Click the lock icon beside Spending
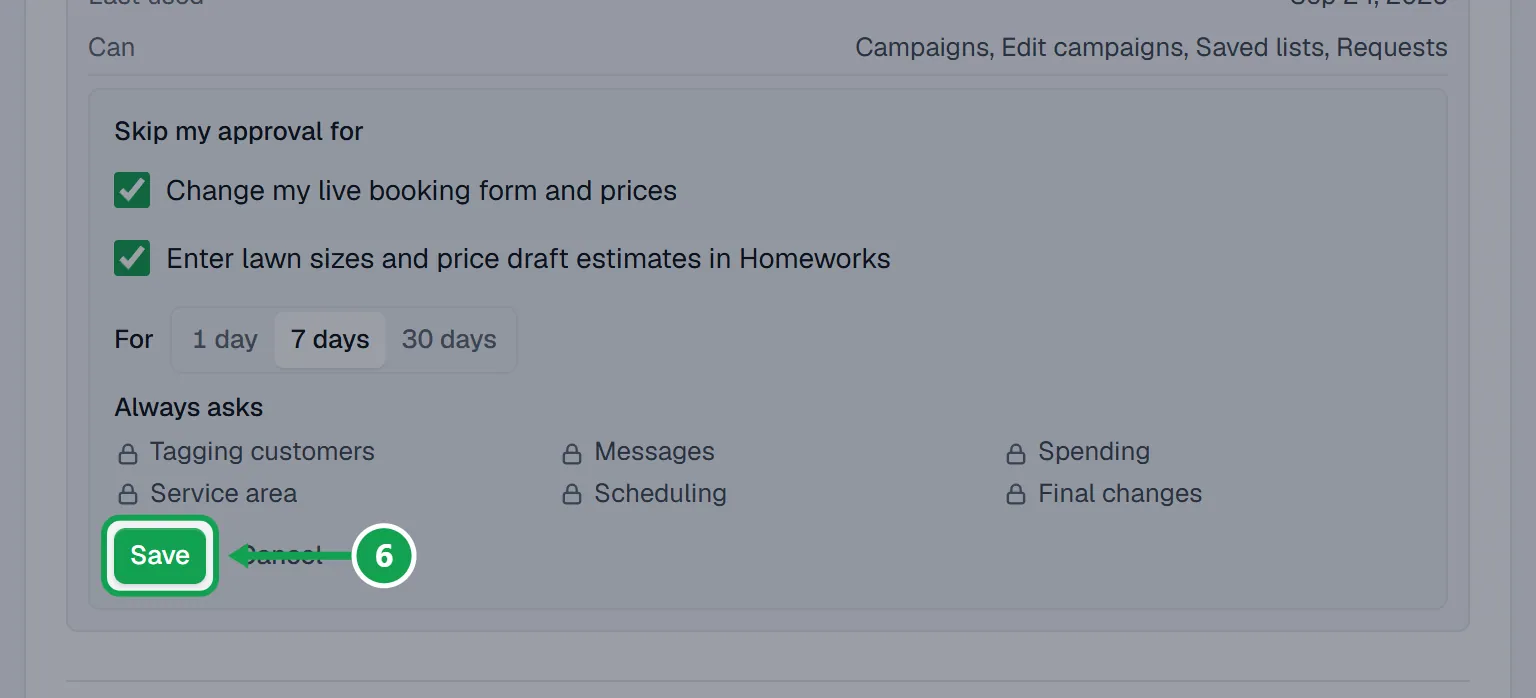1536x698 pixels. pyautogui.click(x=1016, y=454)
